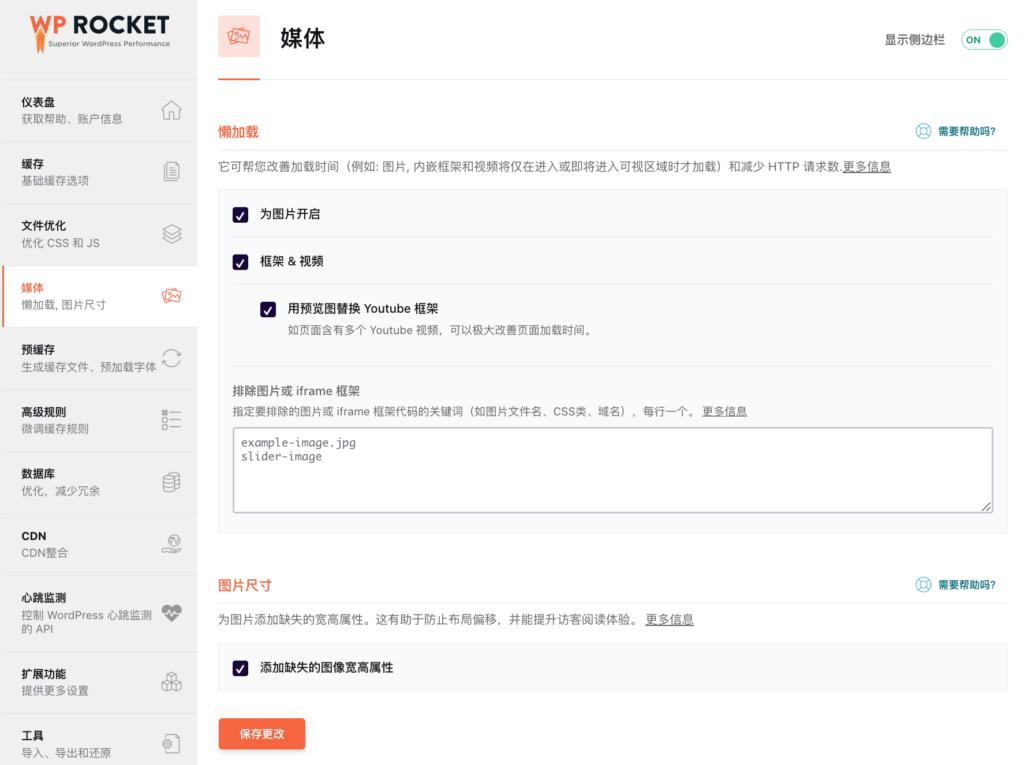The image size is (1024, 765).
Task: Click the 缓存 page icon in sidebar
Action: point(172,171)
